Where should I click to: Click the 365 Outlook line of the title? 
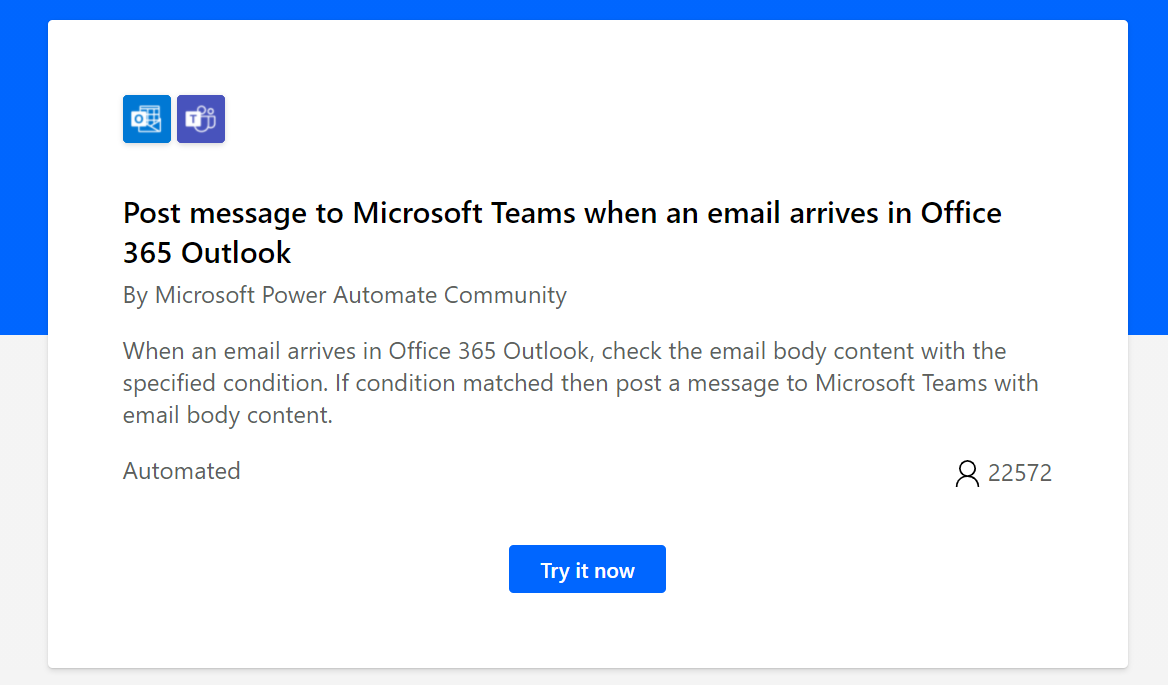(x=207, y=252)
